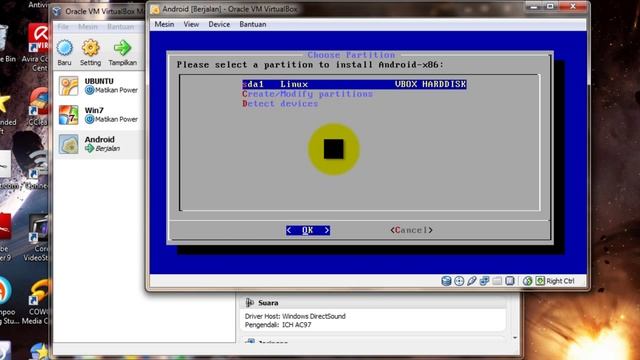Open the Bantuan menu in Android VM window
This screenshot has height=360, width=640.
click(253, 24)
